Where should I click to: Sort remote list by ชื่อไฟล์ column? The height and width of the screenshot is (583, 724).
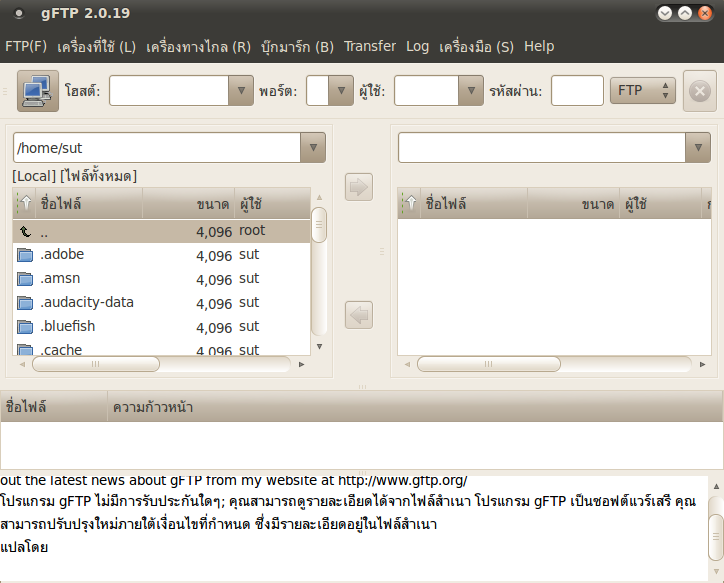coord(474,203)
